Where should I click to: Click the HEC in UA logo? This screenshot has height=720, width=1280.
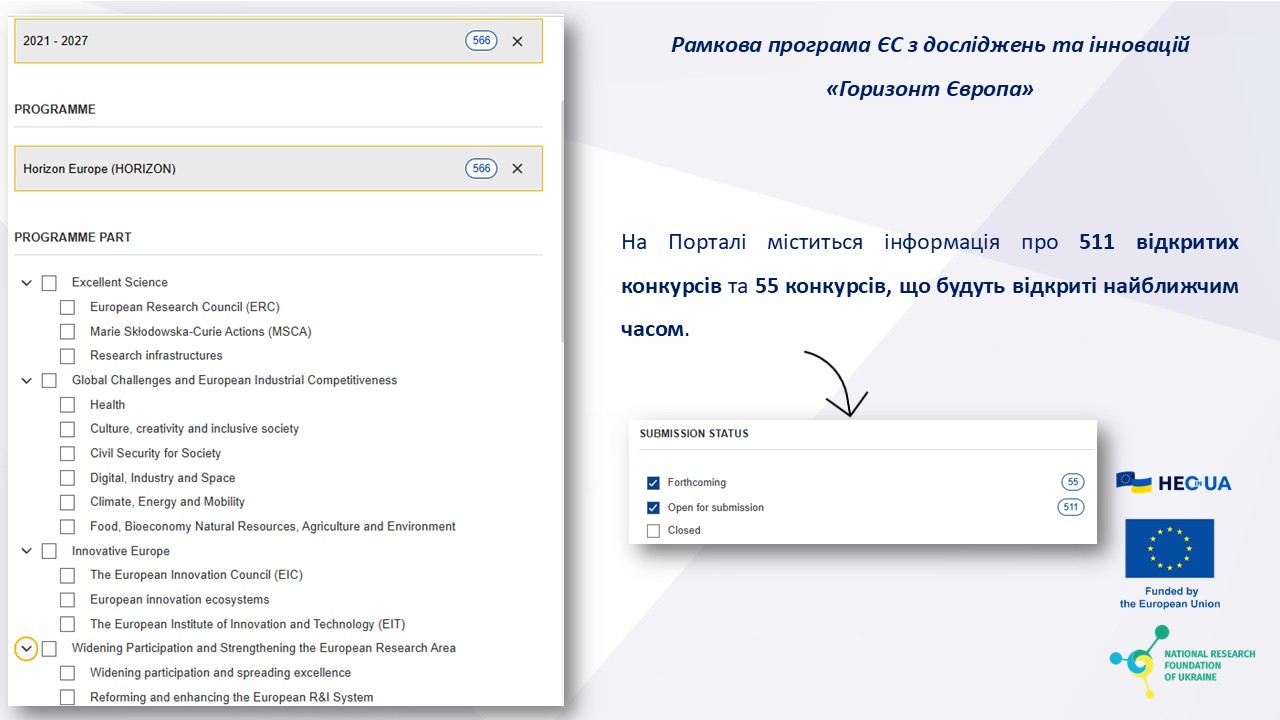(1174, 483)
